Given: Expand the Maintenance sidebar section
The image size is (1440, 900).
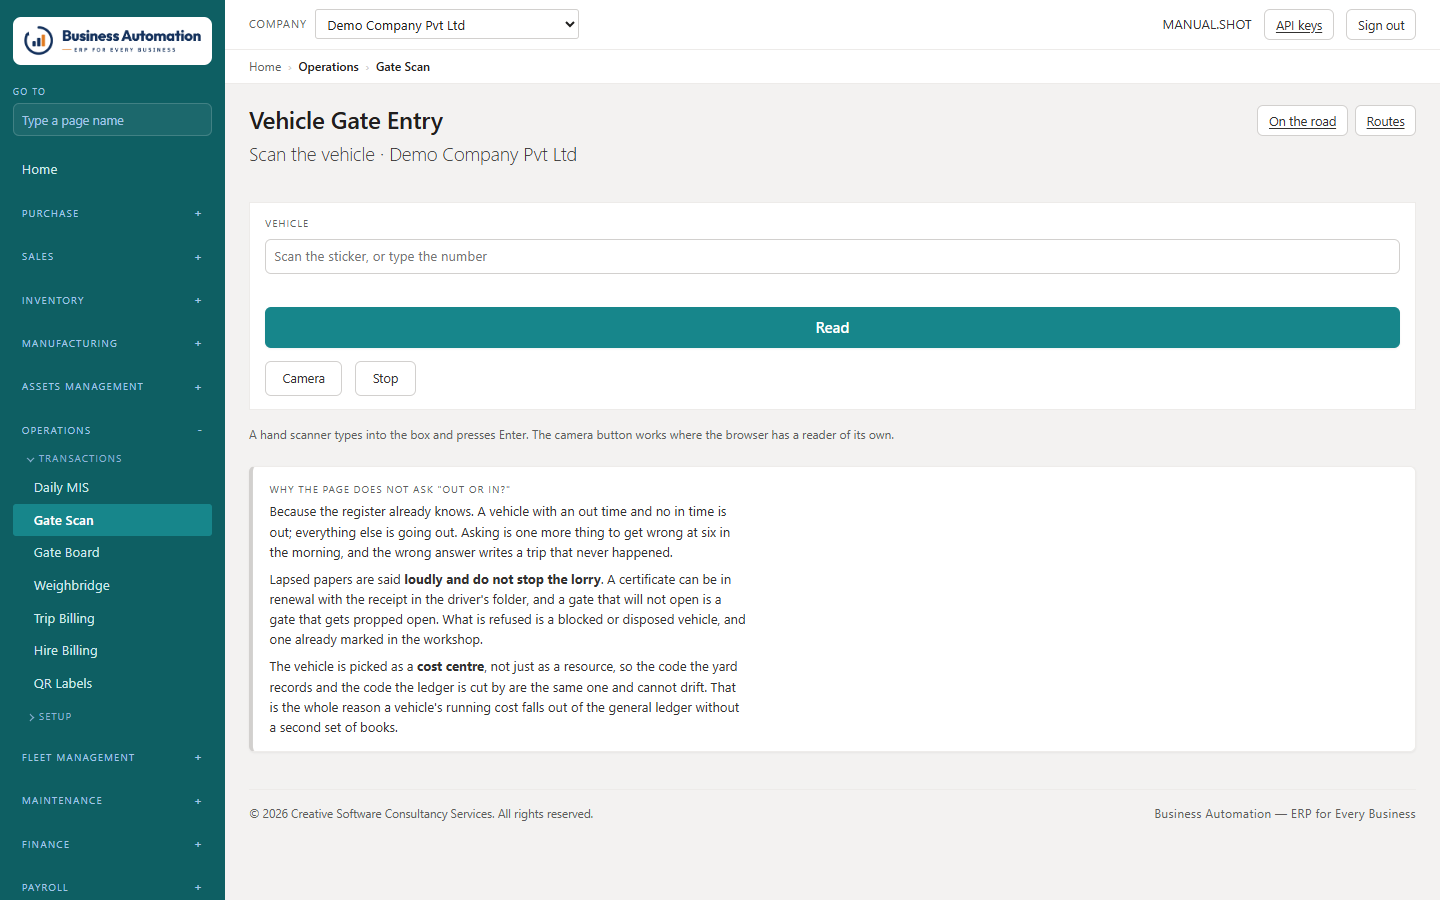Looking at the screenshot, I should 112,801.
